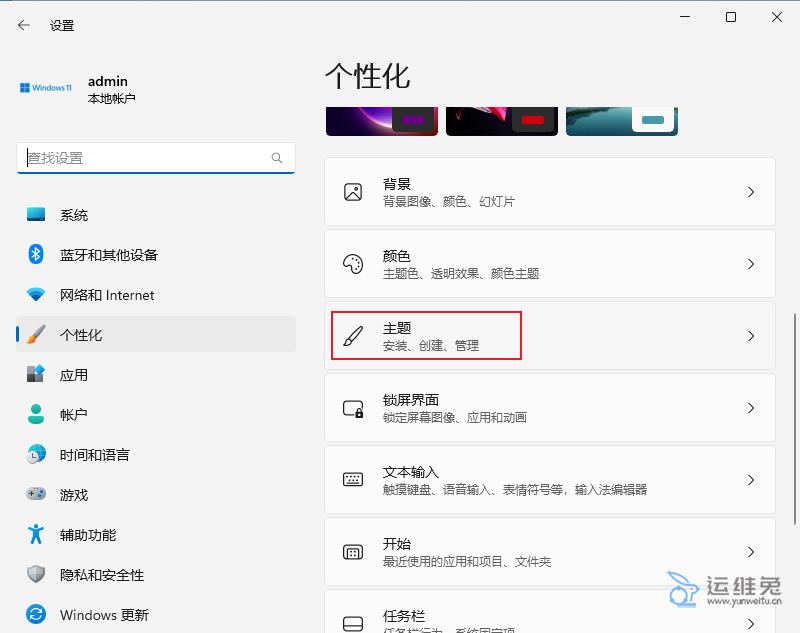Click the gaming controller icon

[x=36, y=495]
